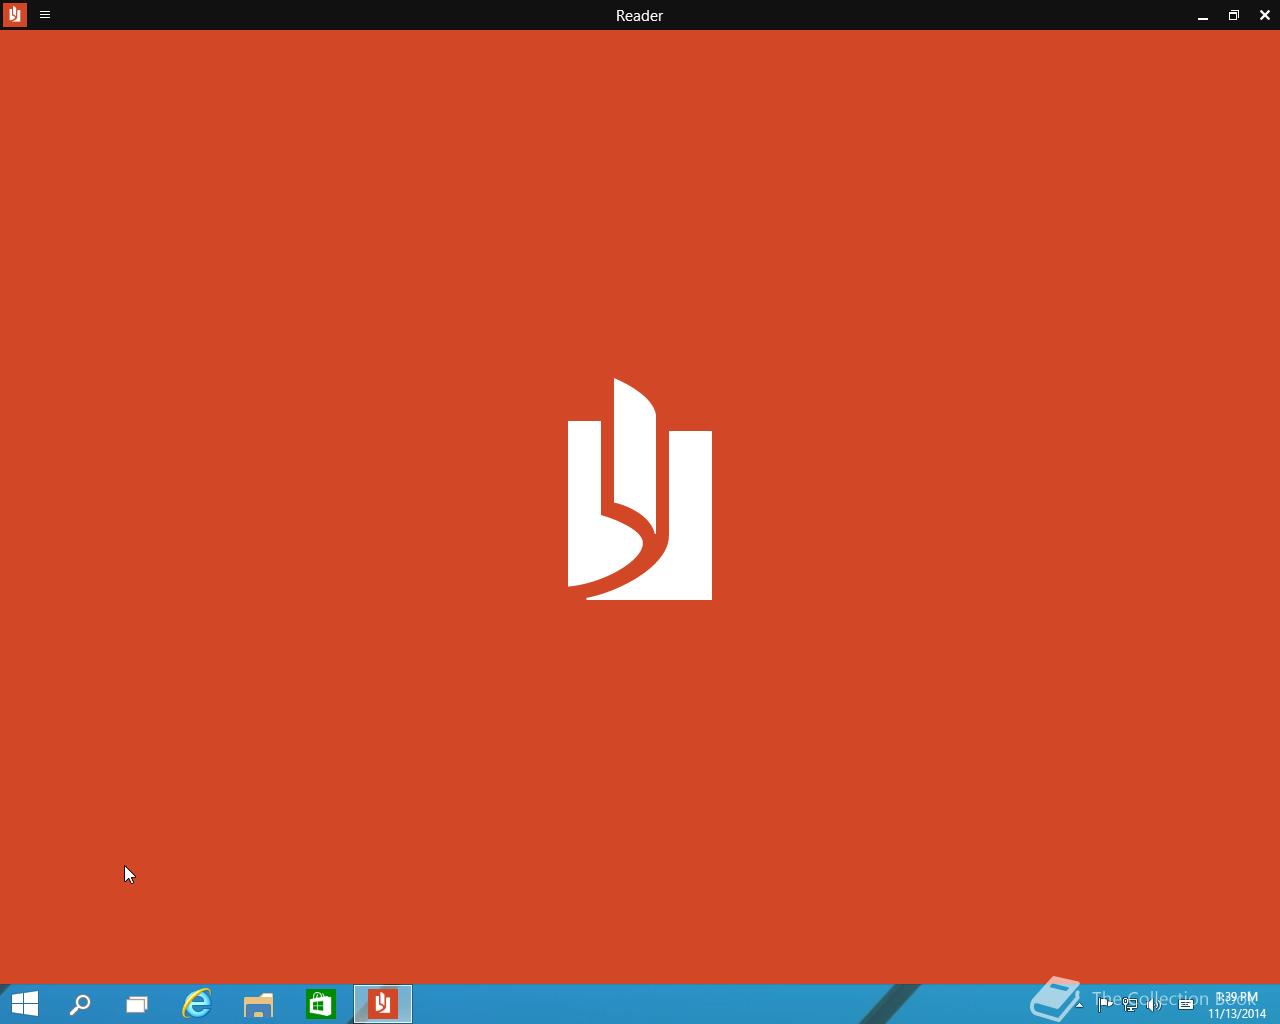The height and width of the screenshot is (1024, 1280).
Task: Open the Reader app menu hamburger icon
Action: point(45,15)
